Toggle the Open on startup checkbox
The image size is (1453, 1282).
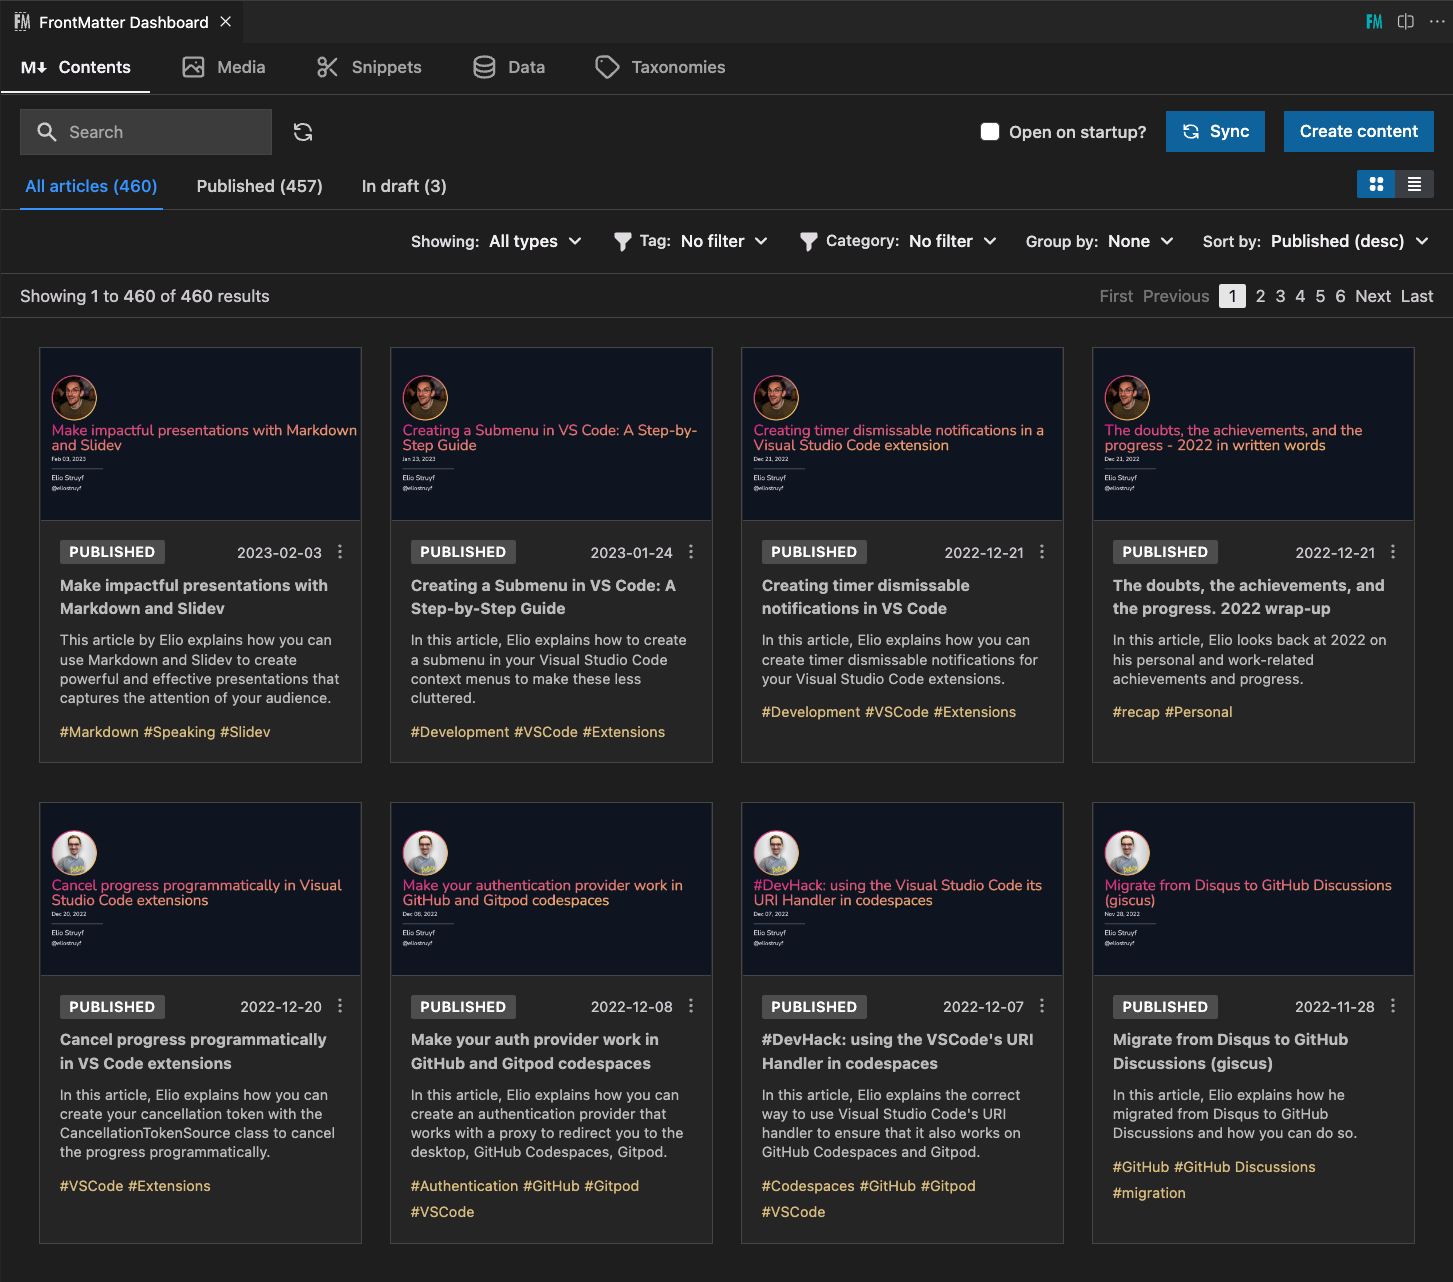tap(990, 132)
